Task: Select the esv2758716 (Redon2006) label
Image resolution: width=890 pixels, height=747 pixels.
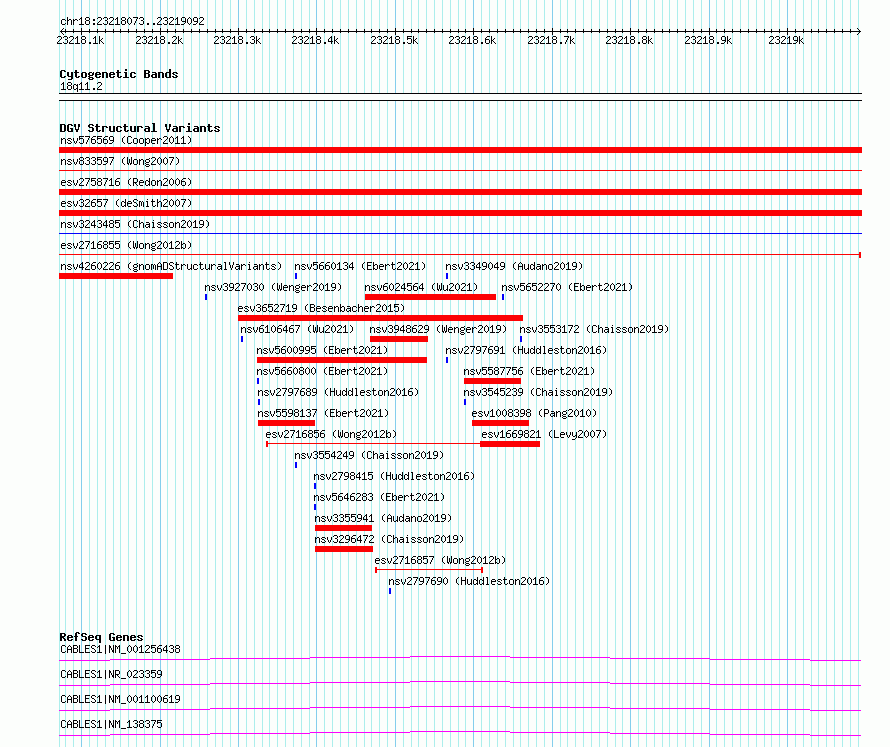Action: [x=126, y=182]
